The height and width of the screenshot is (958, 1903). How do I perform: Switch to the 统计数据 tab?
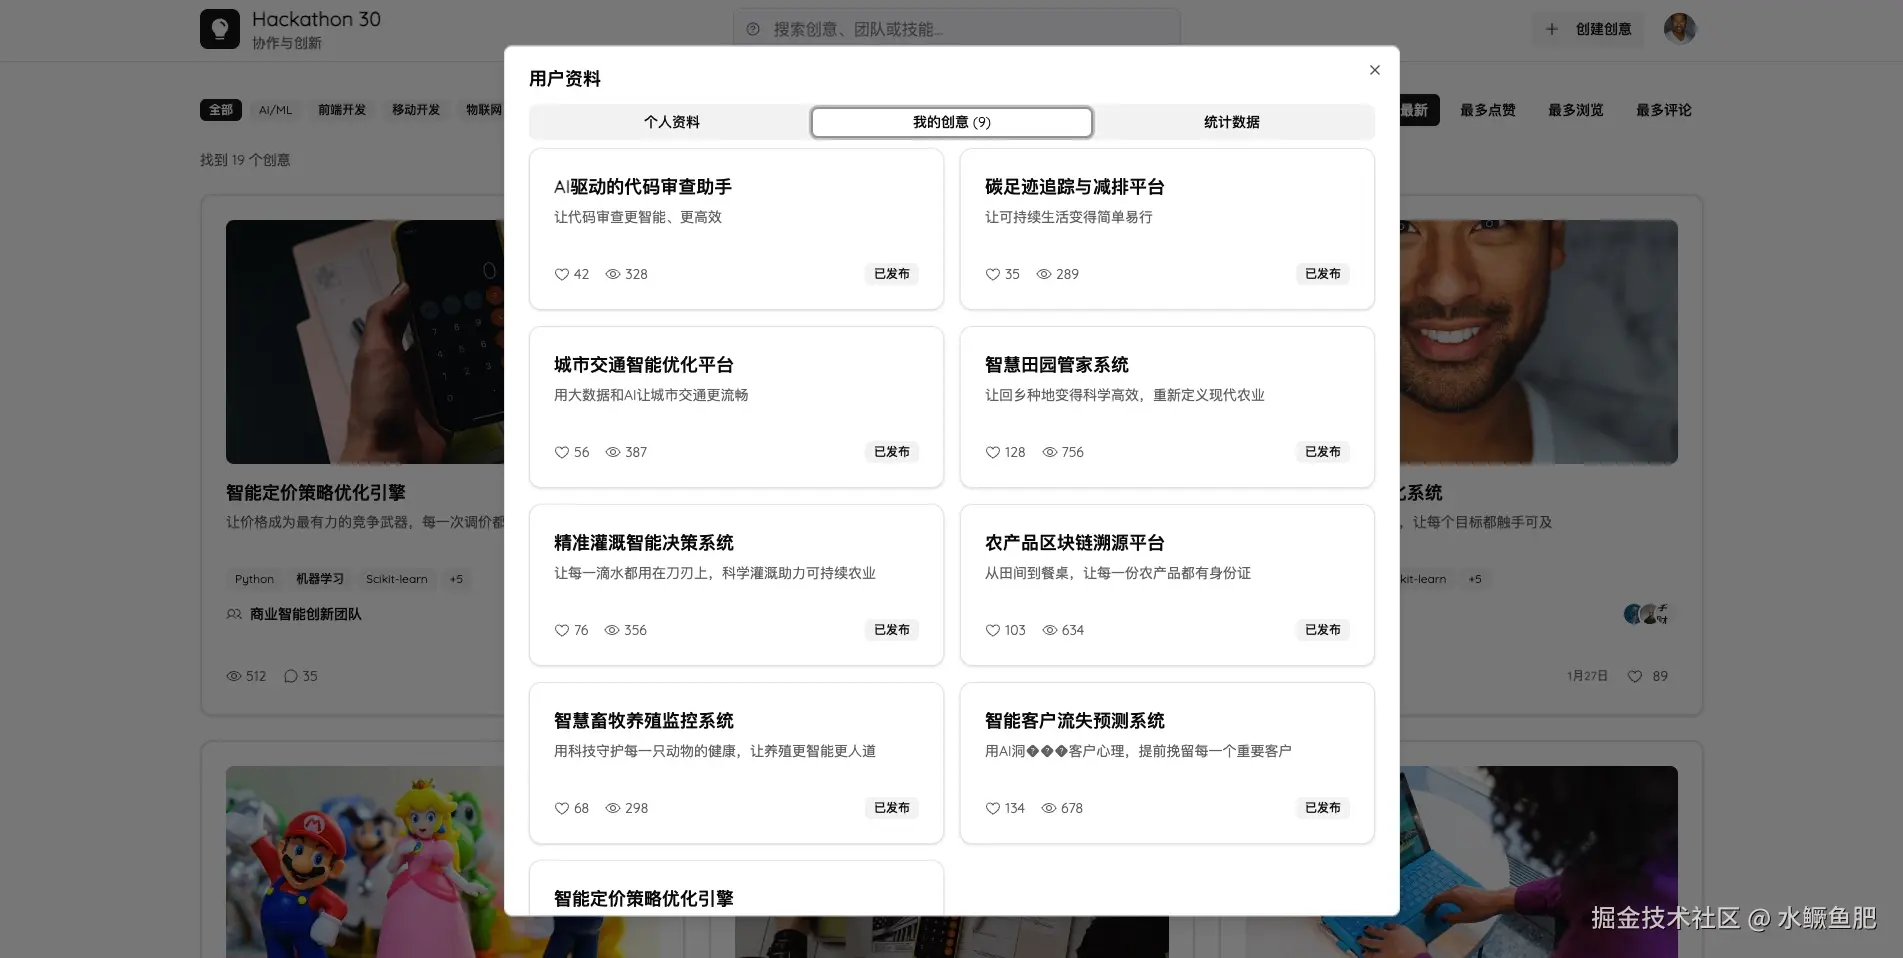(x=1232, y=122)
